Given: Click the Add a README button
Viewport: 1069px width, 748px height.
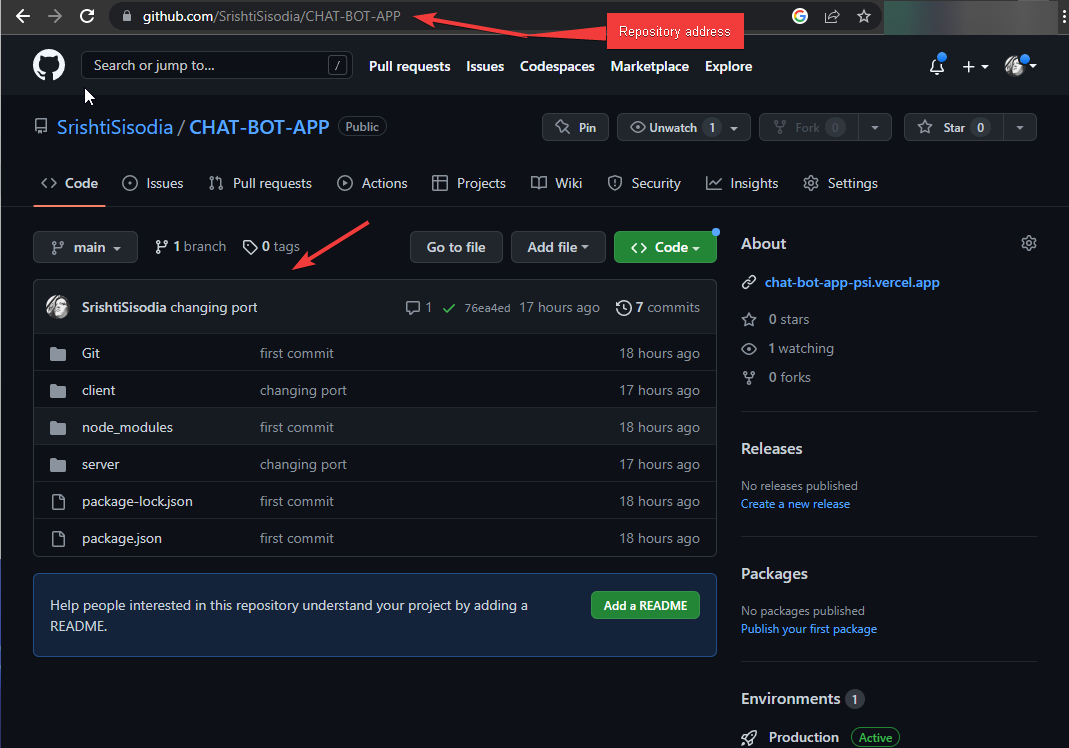Looking at the screenshot, I should (x=645, y=605).
